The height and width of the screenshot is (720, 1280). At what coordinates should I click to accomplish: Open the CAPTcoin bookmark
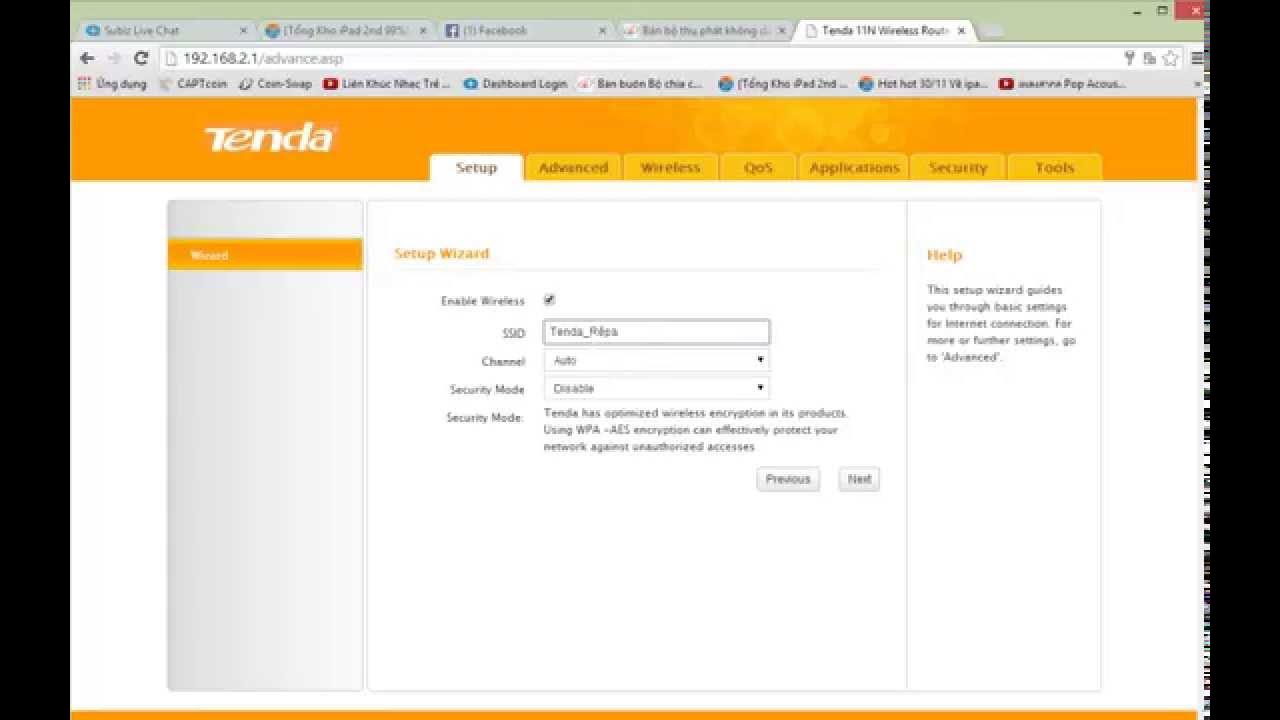coord(193,84)
